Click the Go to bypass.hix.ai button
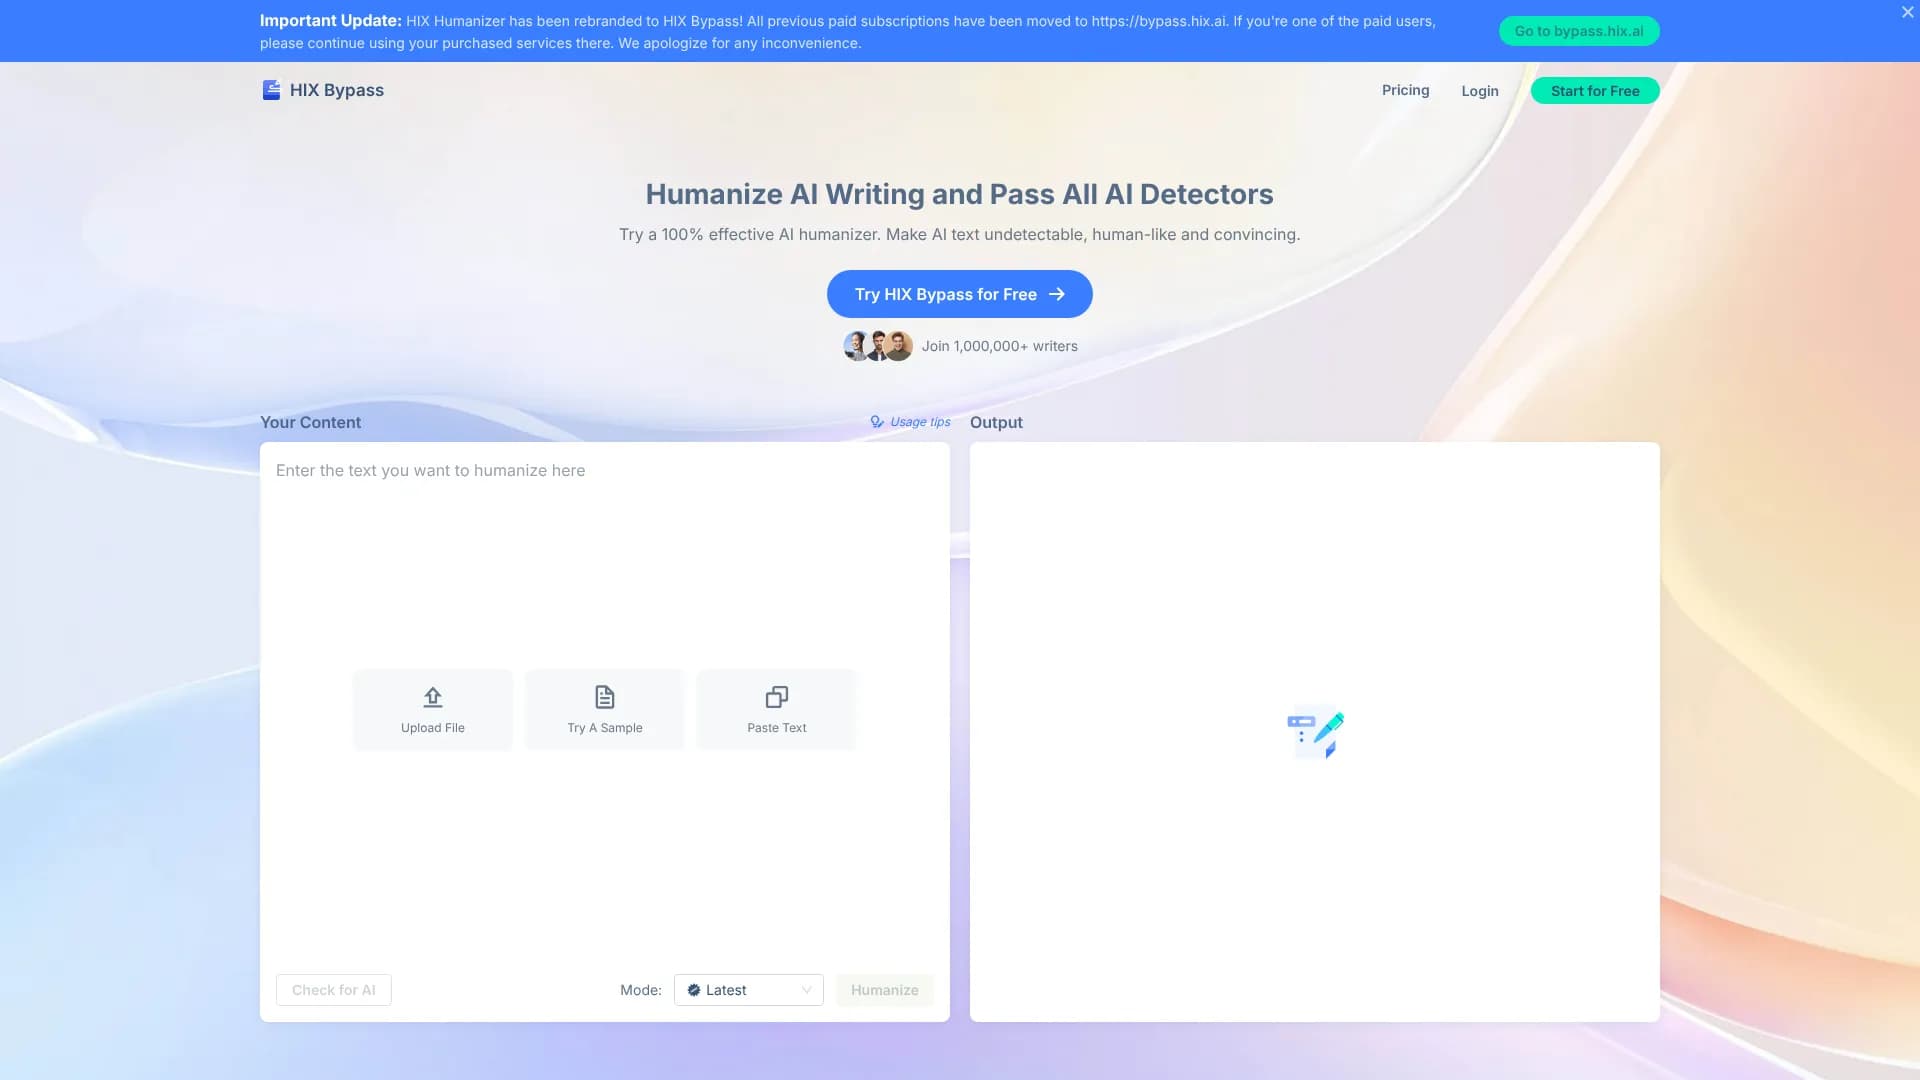 click(x=1578, y=31)
